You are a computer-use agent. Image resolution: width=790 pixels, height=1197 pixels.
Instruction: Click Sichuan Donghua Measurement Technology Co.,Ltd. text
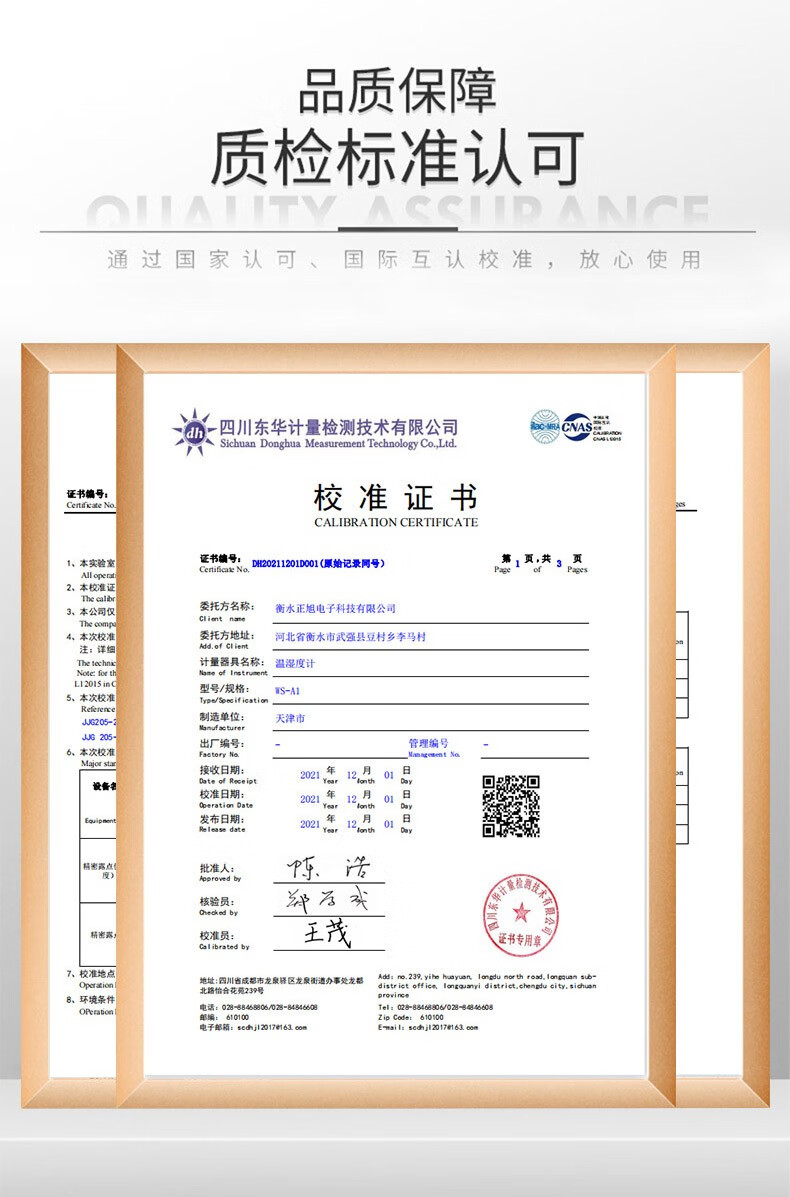coord(338,444)
